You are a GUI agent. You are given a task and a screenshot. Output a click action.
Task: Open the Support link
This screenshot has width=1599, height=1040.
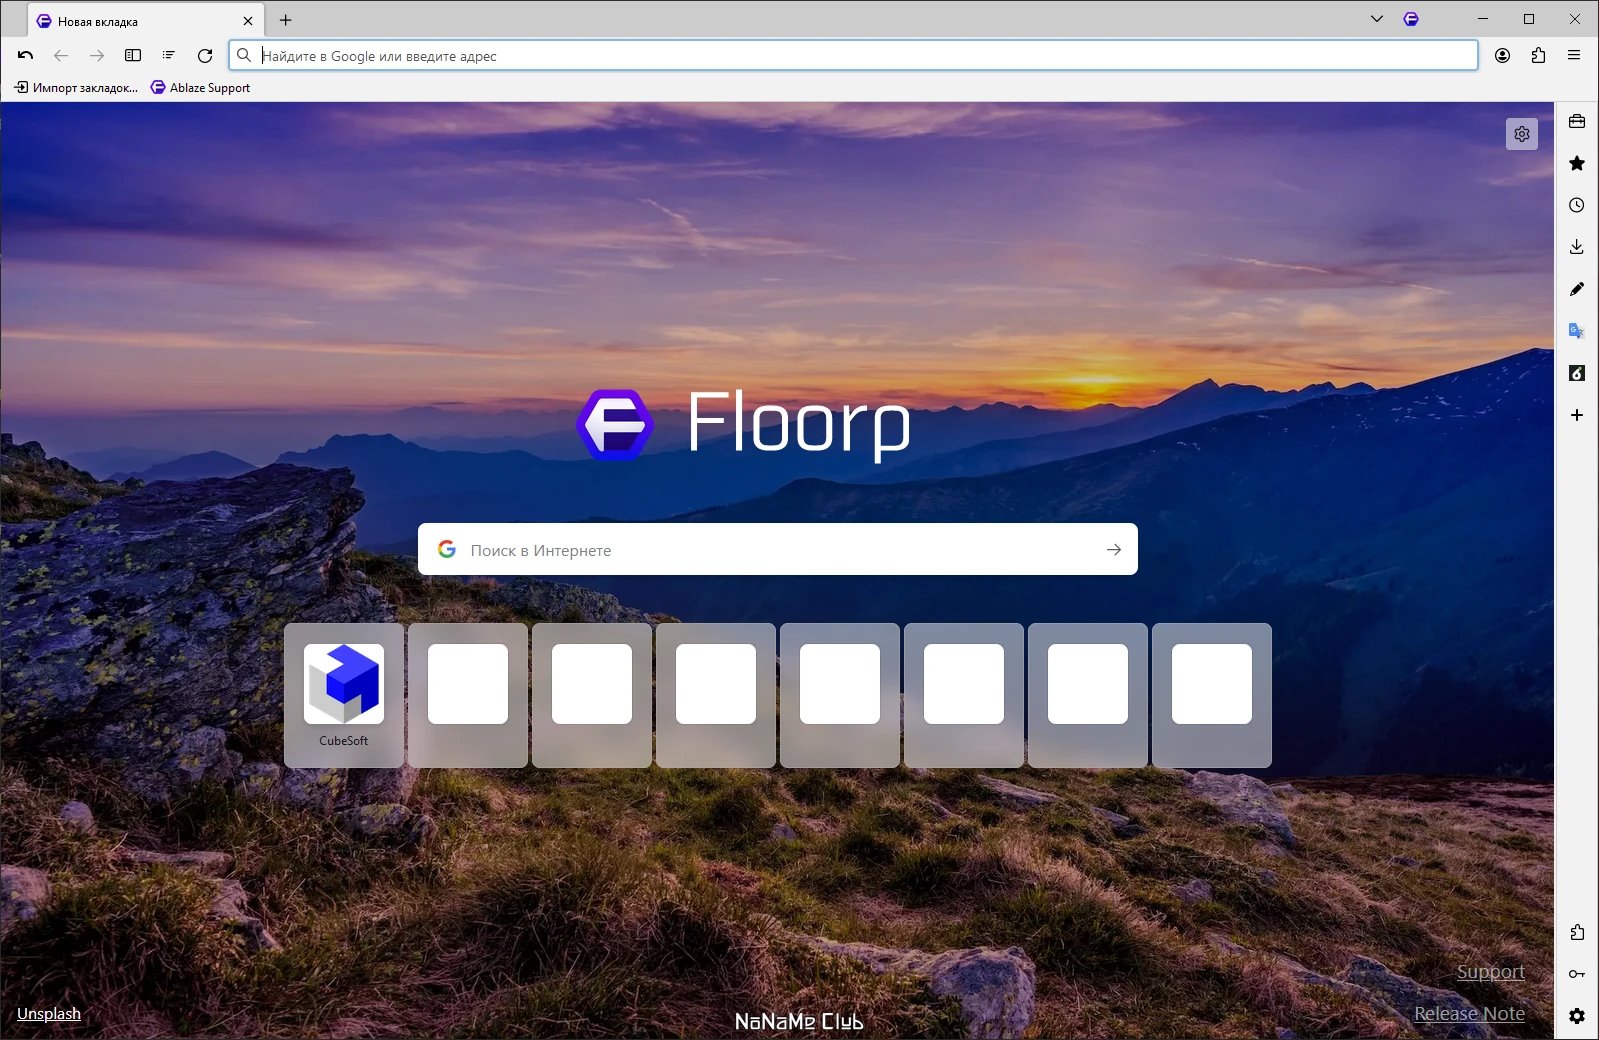(1490, 972)
